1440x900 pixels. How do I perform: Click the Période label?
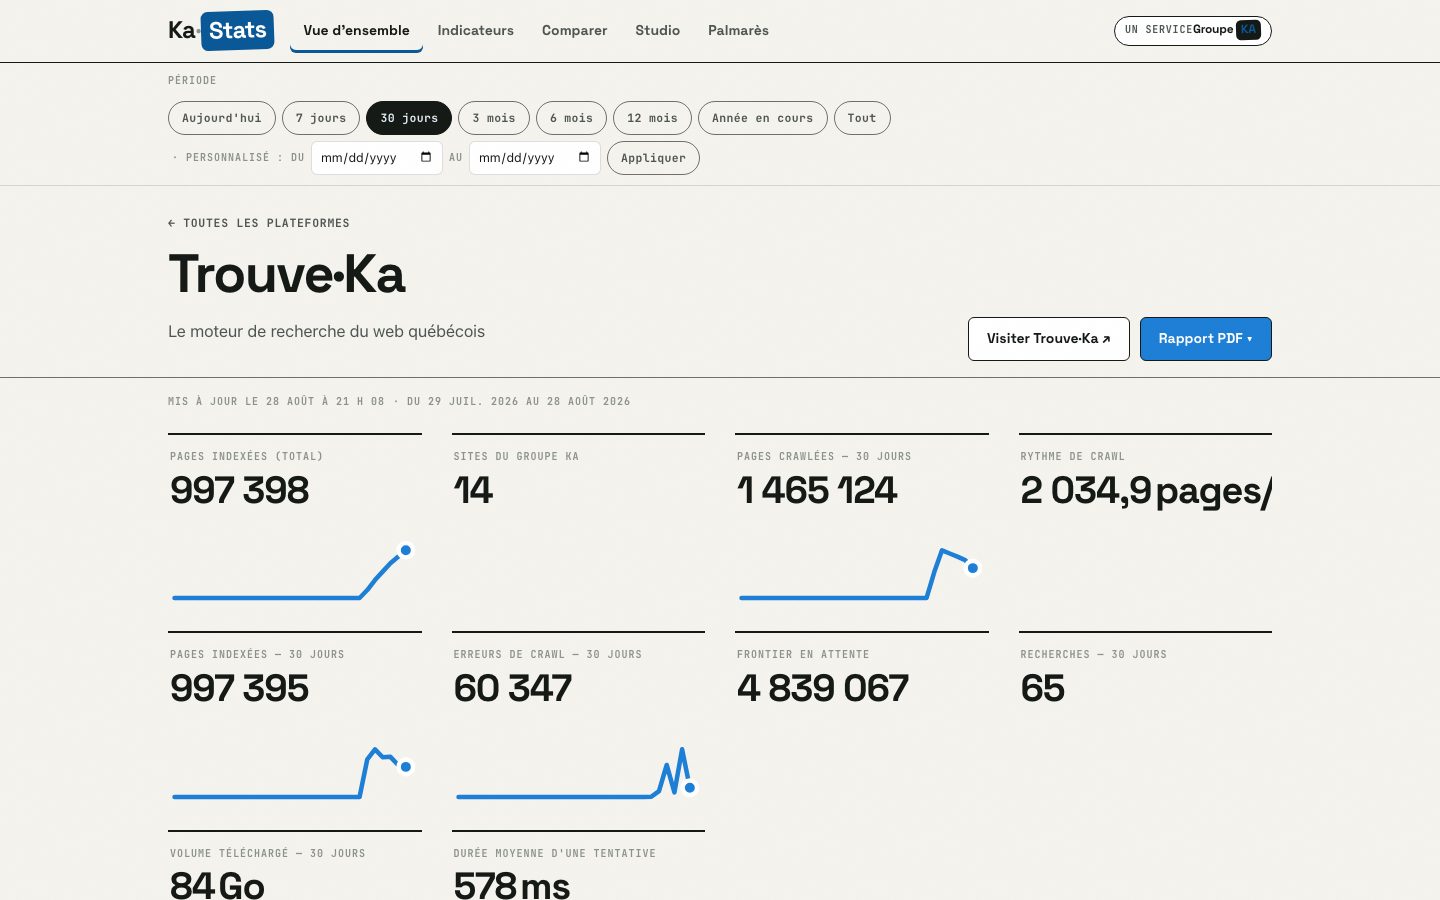(x=192, y=80)
